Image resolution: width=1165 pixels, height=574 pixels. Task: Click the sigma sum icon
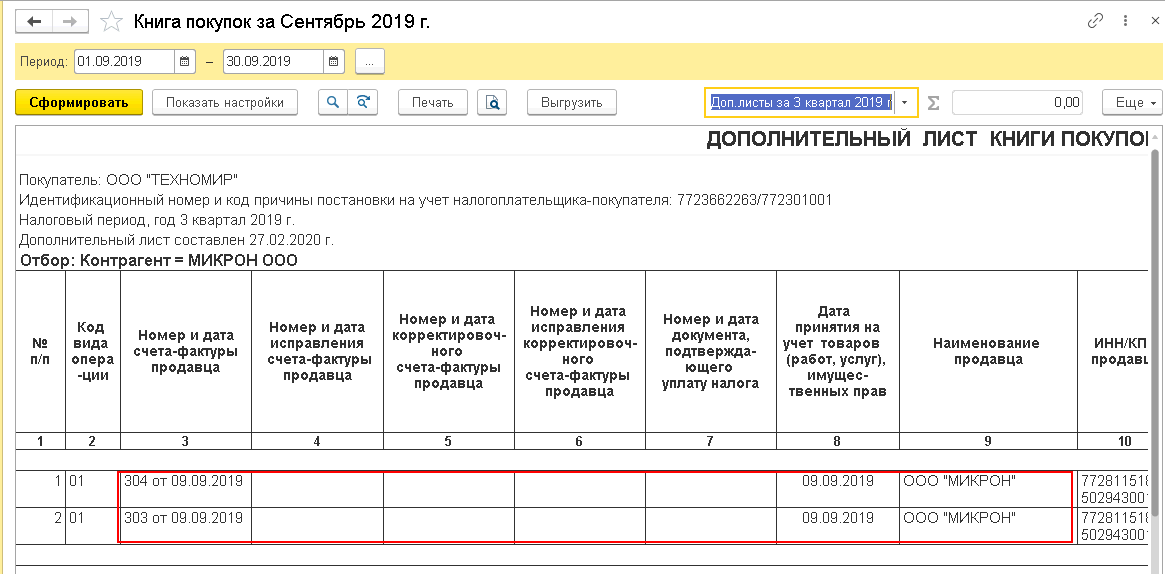(934, 102)
